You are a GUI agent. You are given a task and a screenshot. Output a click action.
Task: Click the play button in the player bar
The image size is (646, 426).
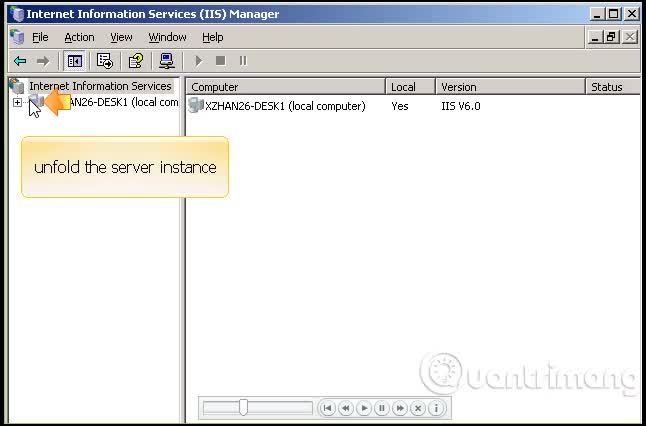tap(364, 408)
